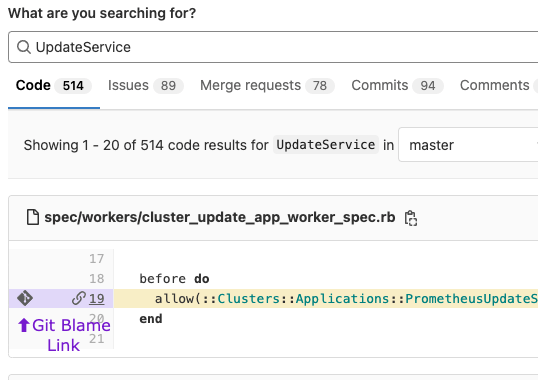
Task: Click the file document icon
Action: (33, 217)
